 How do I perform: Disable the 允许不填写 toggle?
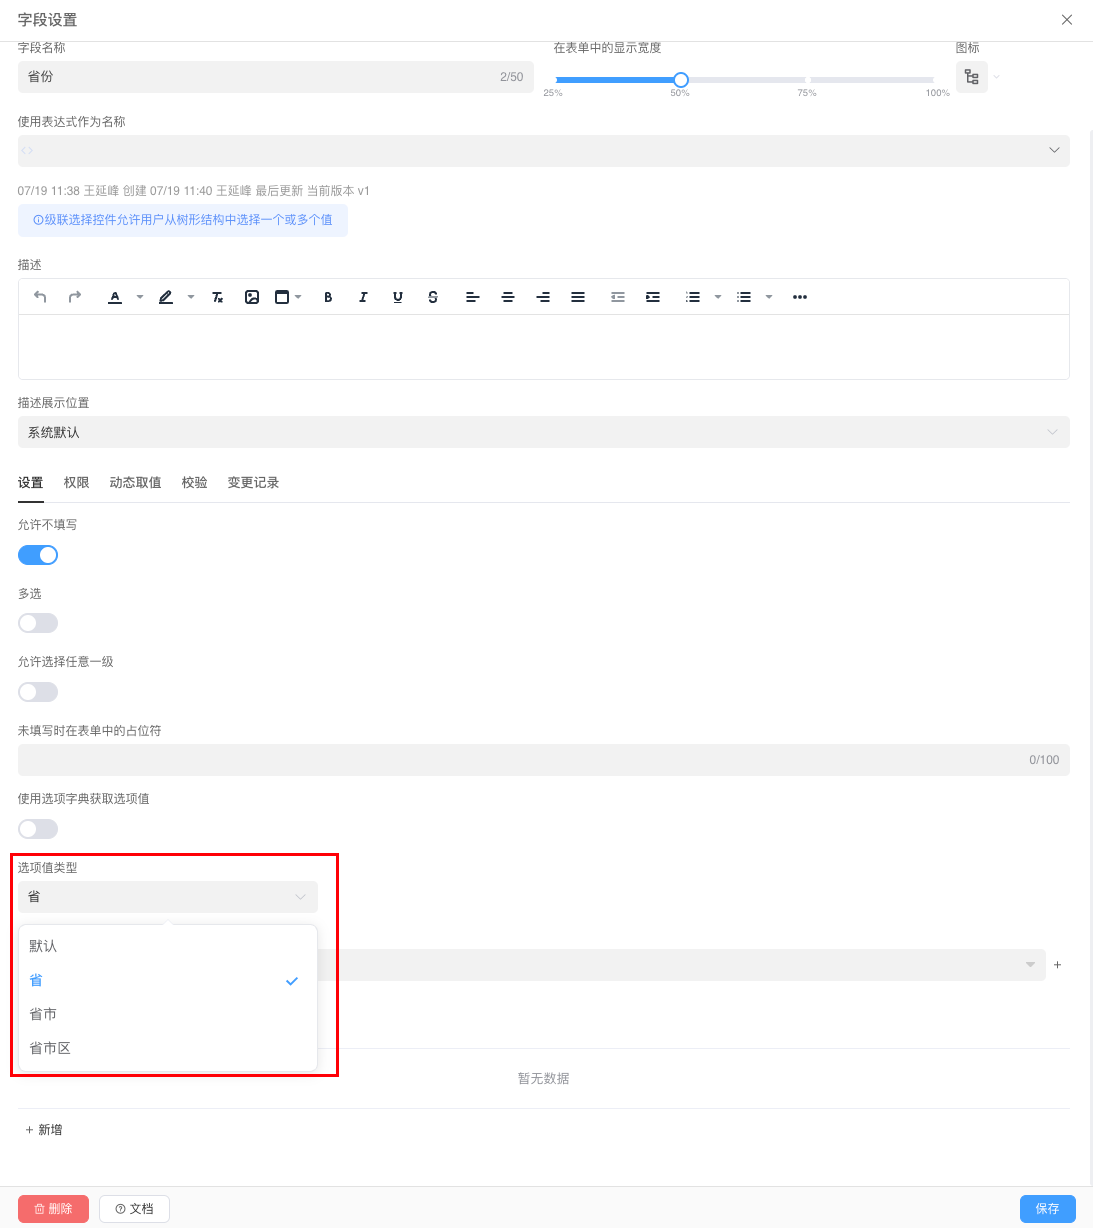point(38,555)
